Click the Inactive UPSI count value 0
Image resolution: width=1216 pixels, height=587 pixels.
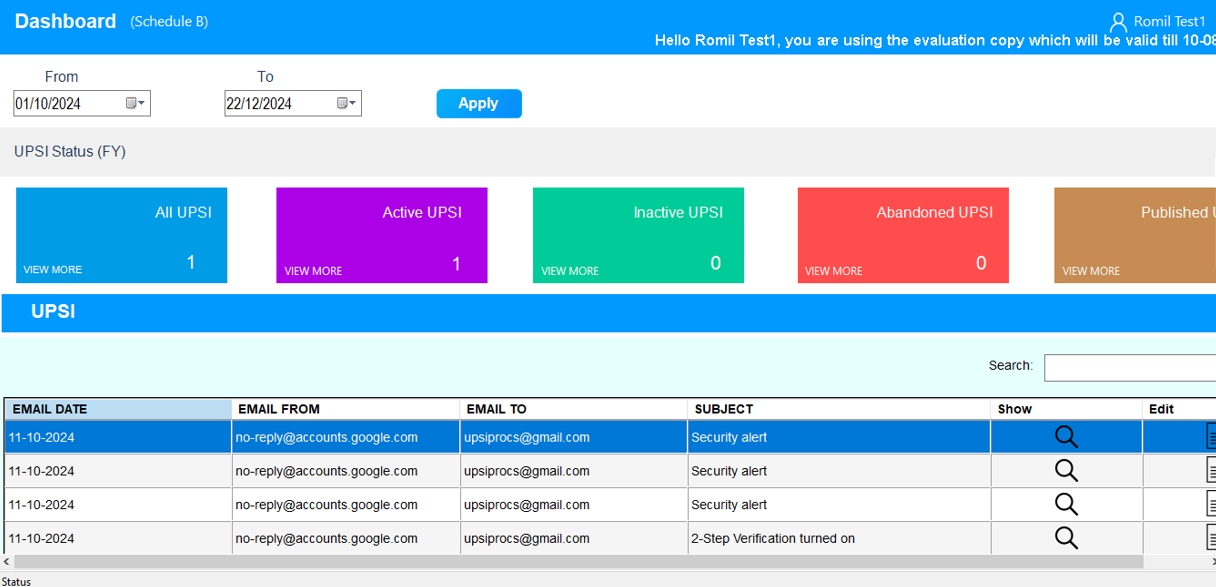click(x=715, y=263)
